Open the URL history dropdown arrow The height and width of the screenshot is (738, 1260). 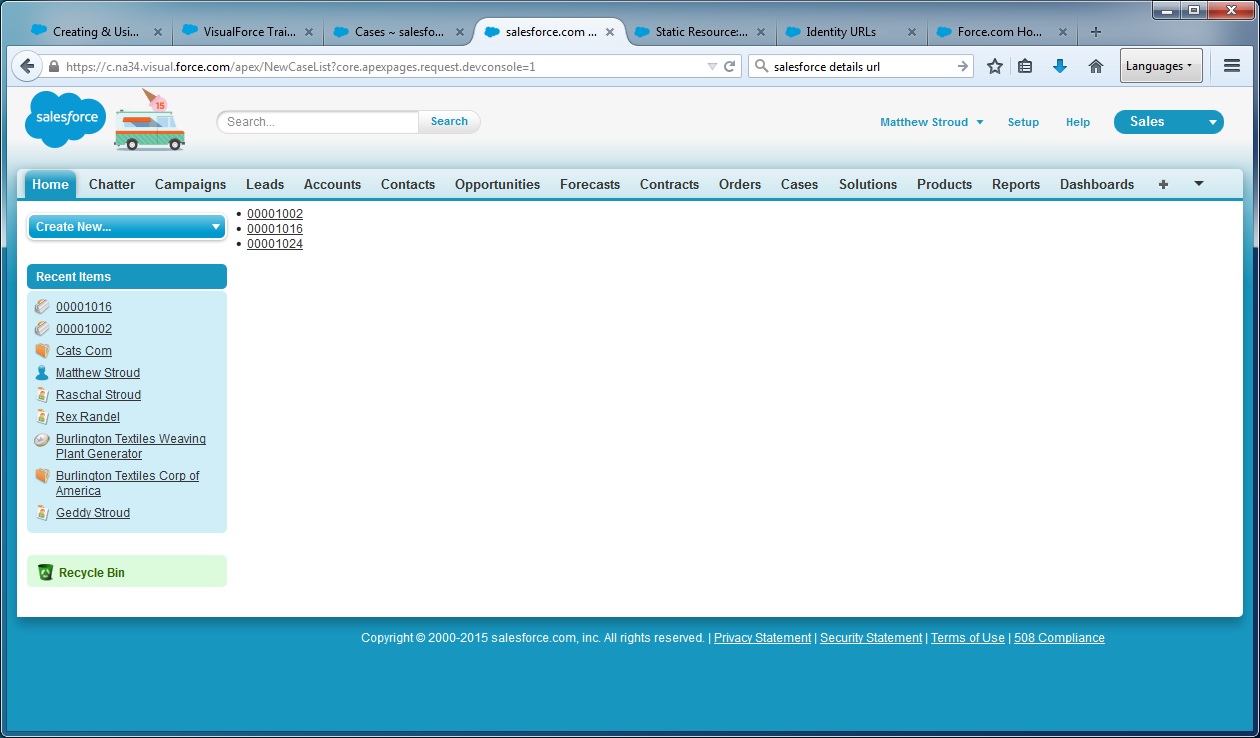[x=712, y=66]
